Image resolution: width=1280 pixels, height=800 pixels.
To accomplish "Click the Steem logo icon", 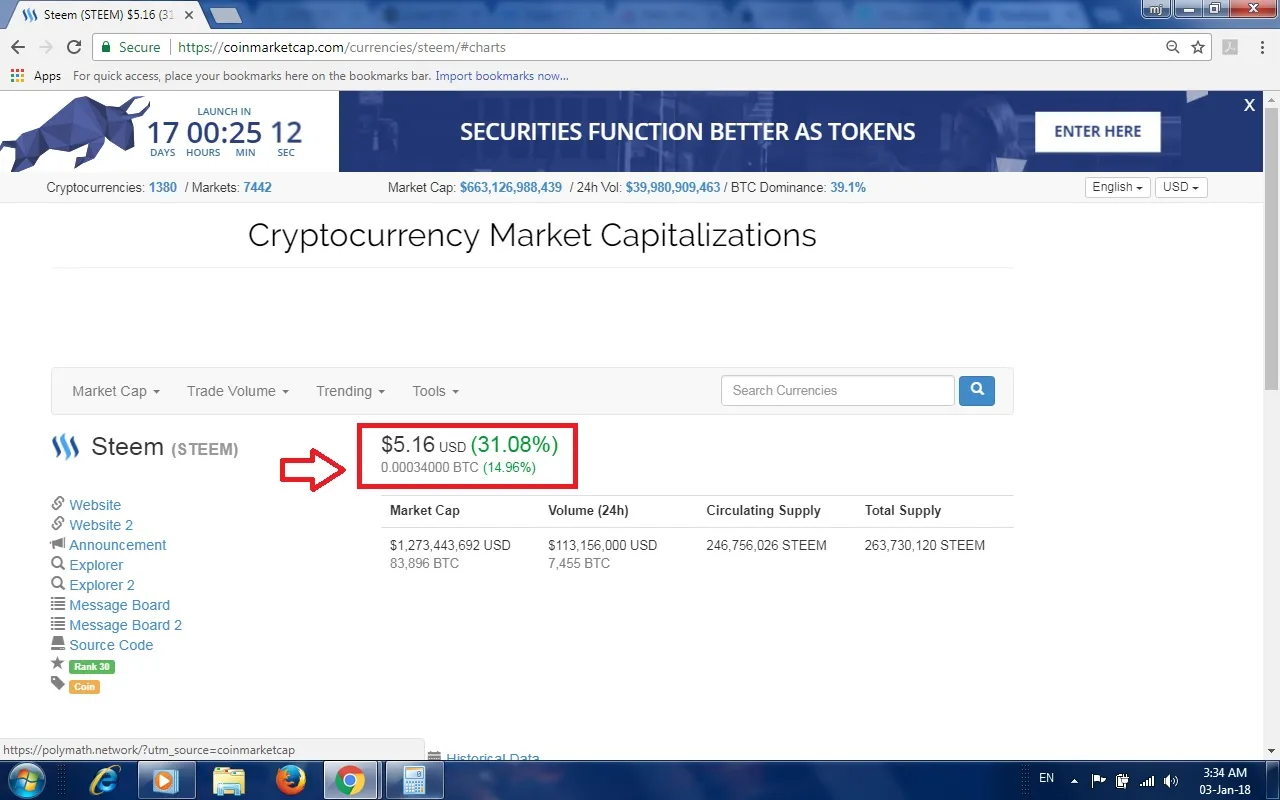I will pyautogui.click(x=65, y=447).
